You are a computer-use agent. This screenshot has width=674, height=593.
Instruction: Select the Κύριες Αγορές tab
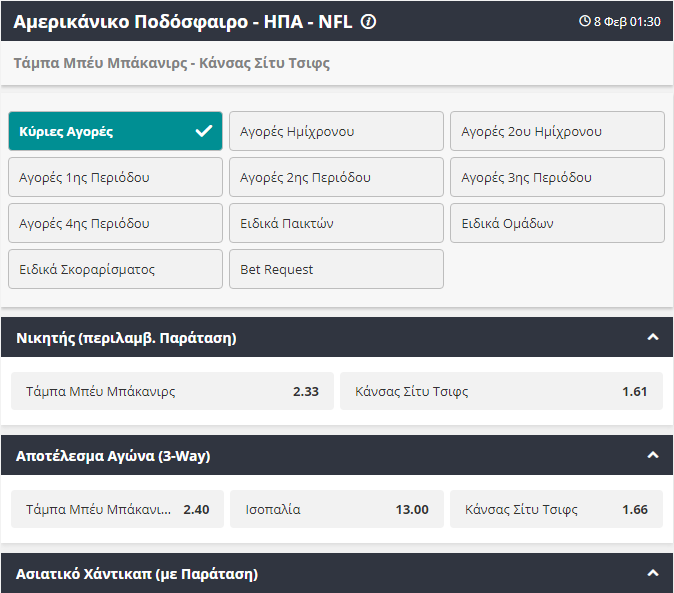115,131
